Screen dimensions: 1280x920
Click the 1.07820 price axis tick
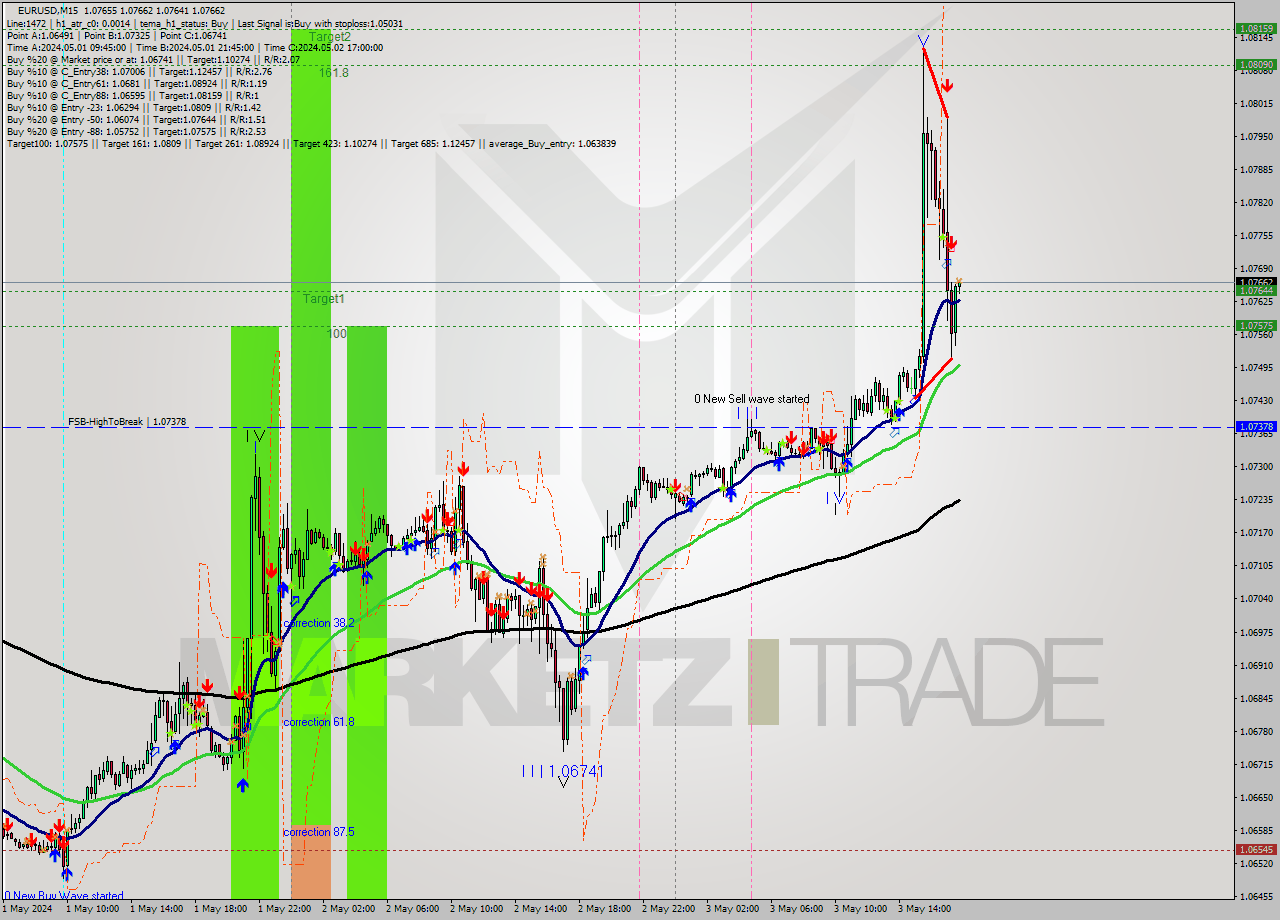click(x=1255, y=202)
